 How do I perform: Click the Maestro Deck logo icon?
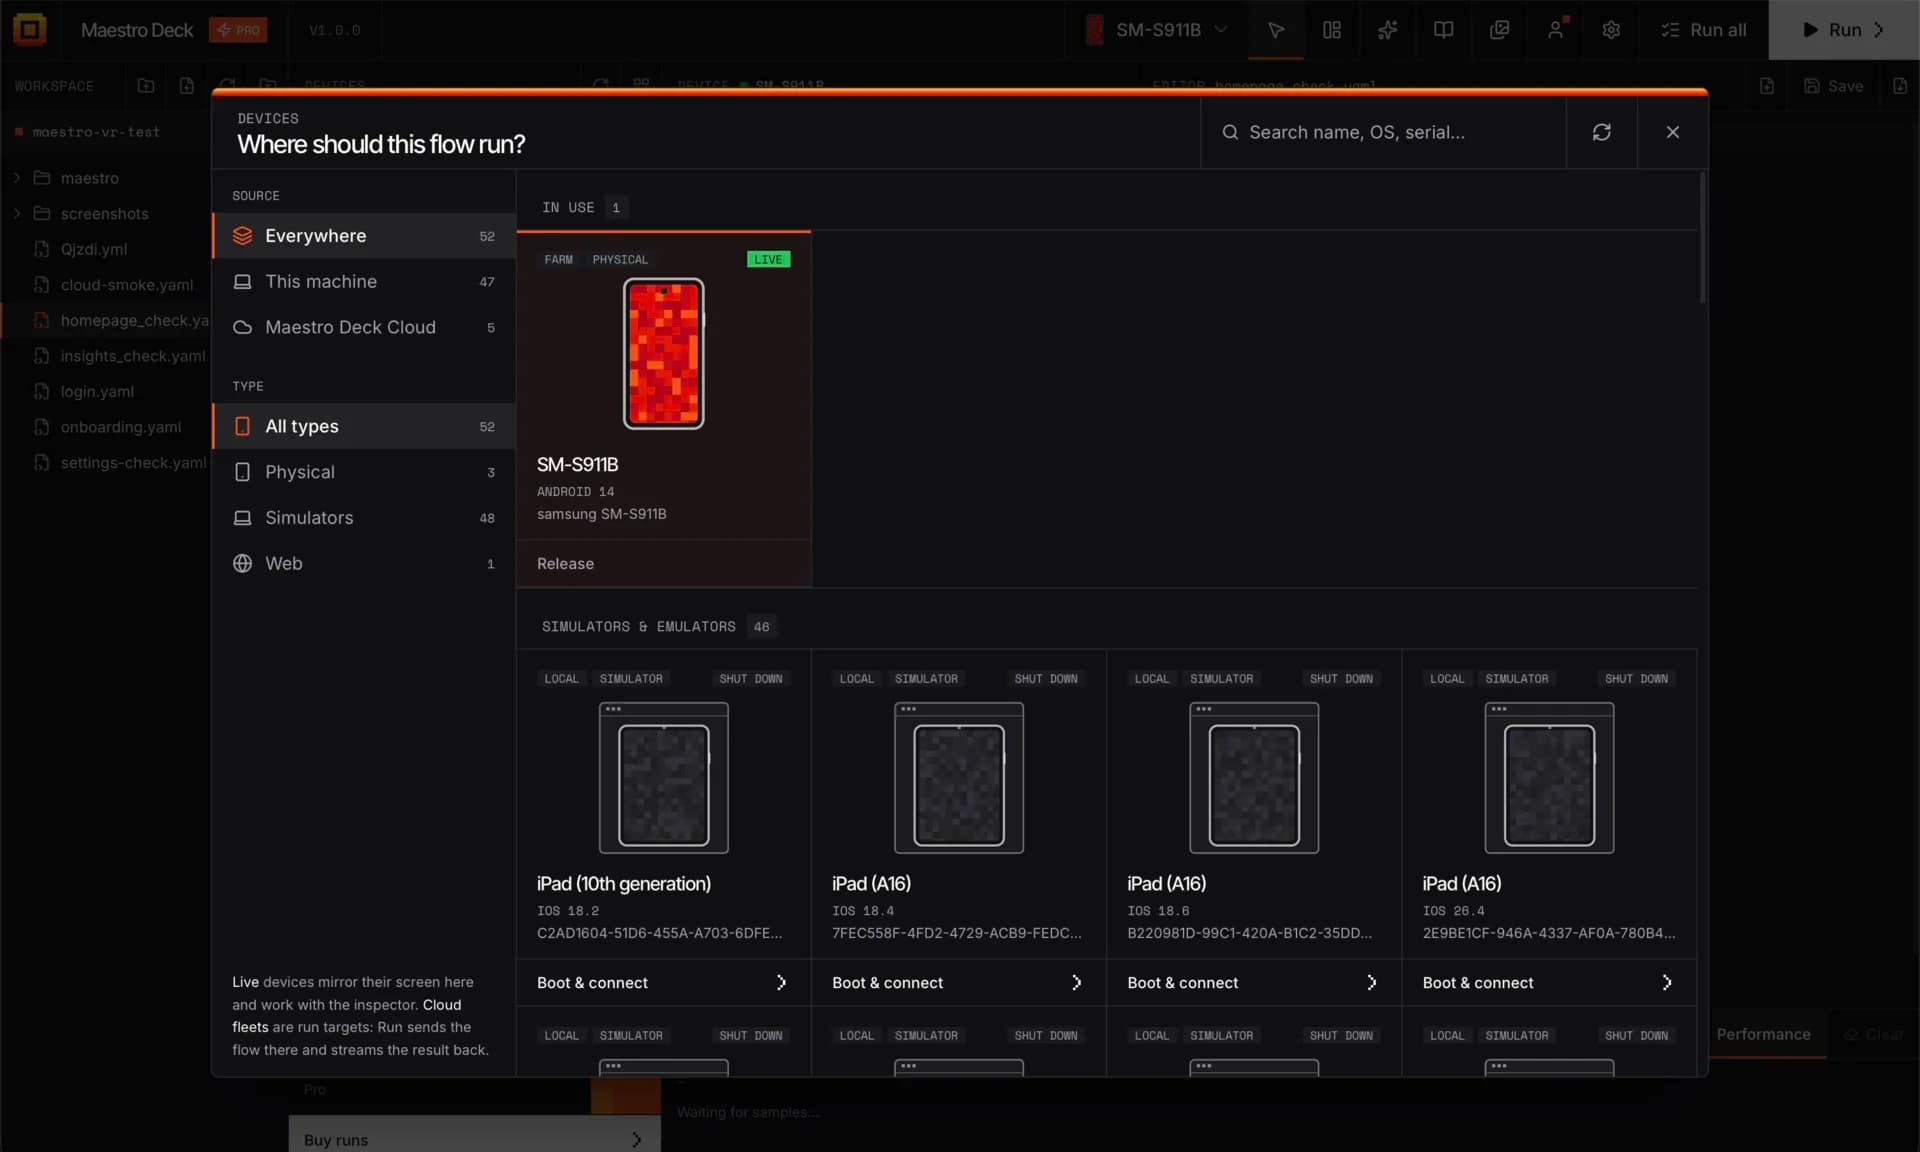[x=30, y=30]
